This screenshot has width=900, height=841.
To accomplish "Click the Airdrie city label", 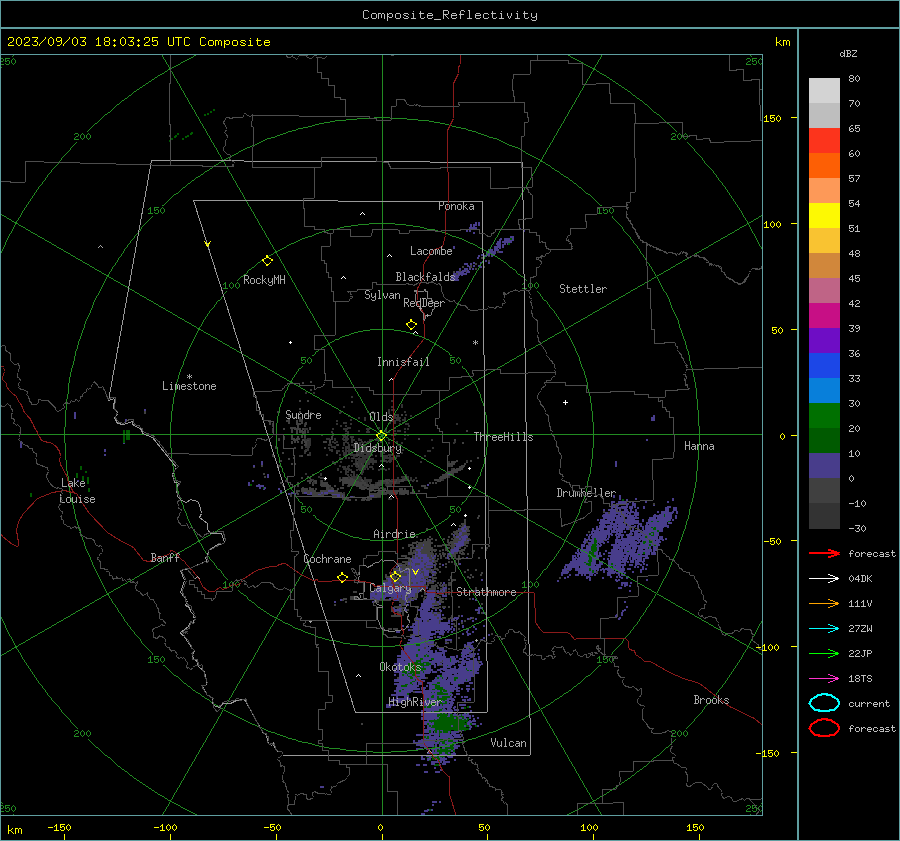I will pyautogui.click(x=394, y=534).
